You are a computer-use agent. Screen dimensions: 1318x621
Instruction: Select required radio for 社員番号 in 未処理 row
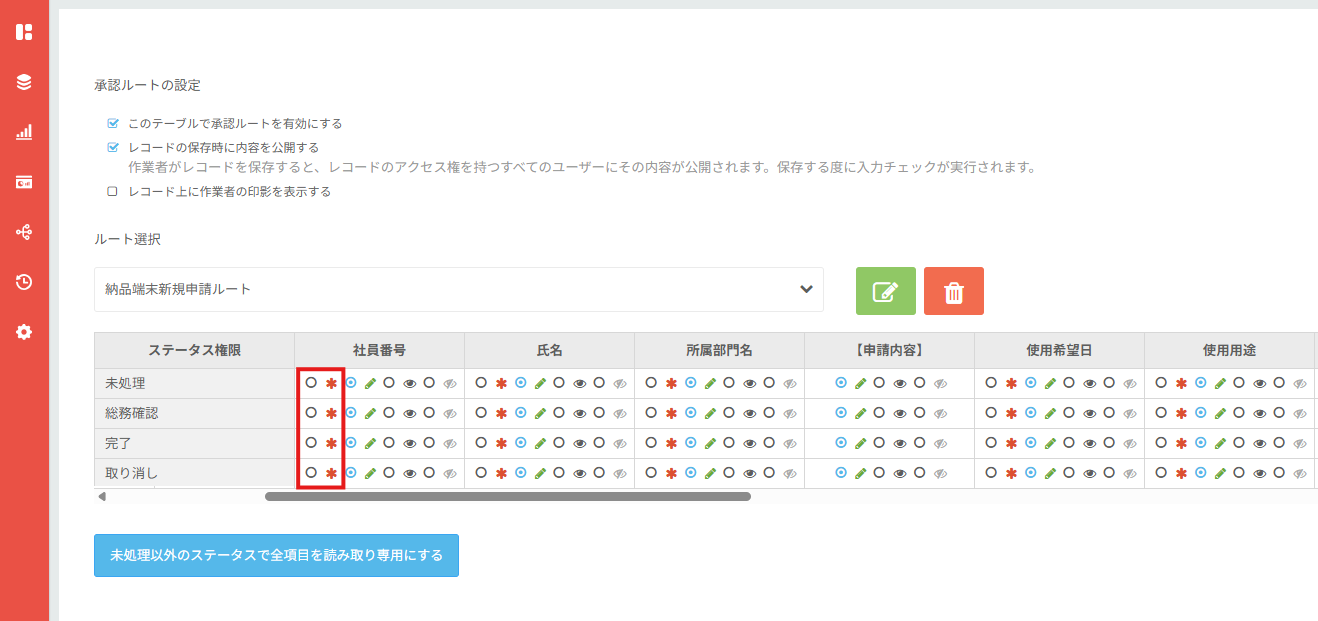pyautogui.click(x=311, y=383)
